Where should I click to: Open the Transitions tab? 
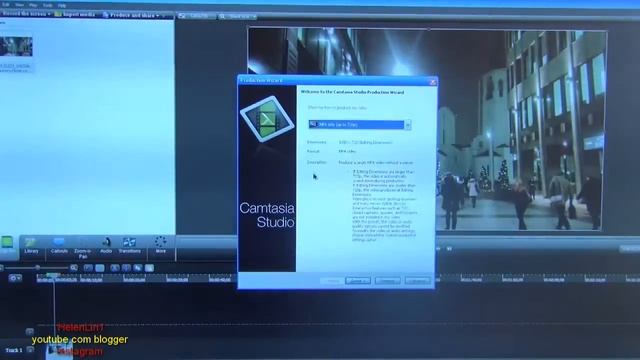coord(129,246)
